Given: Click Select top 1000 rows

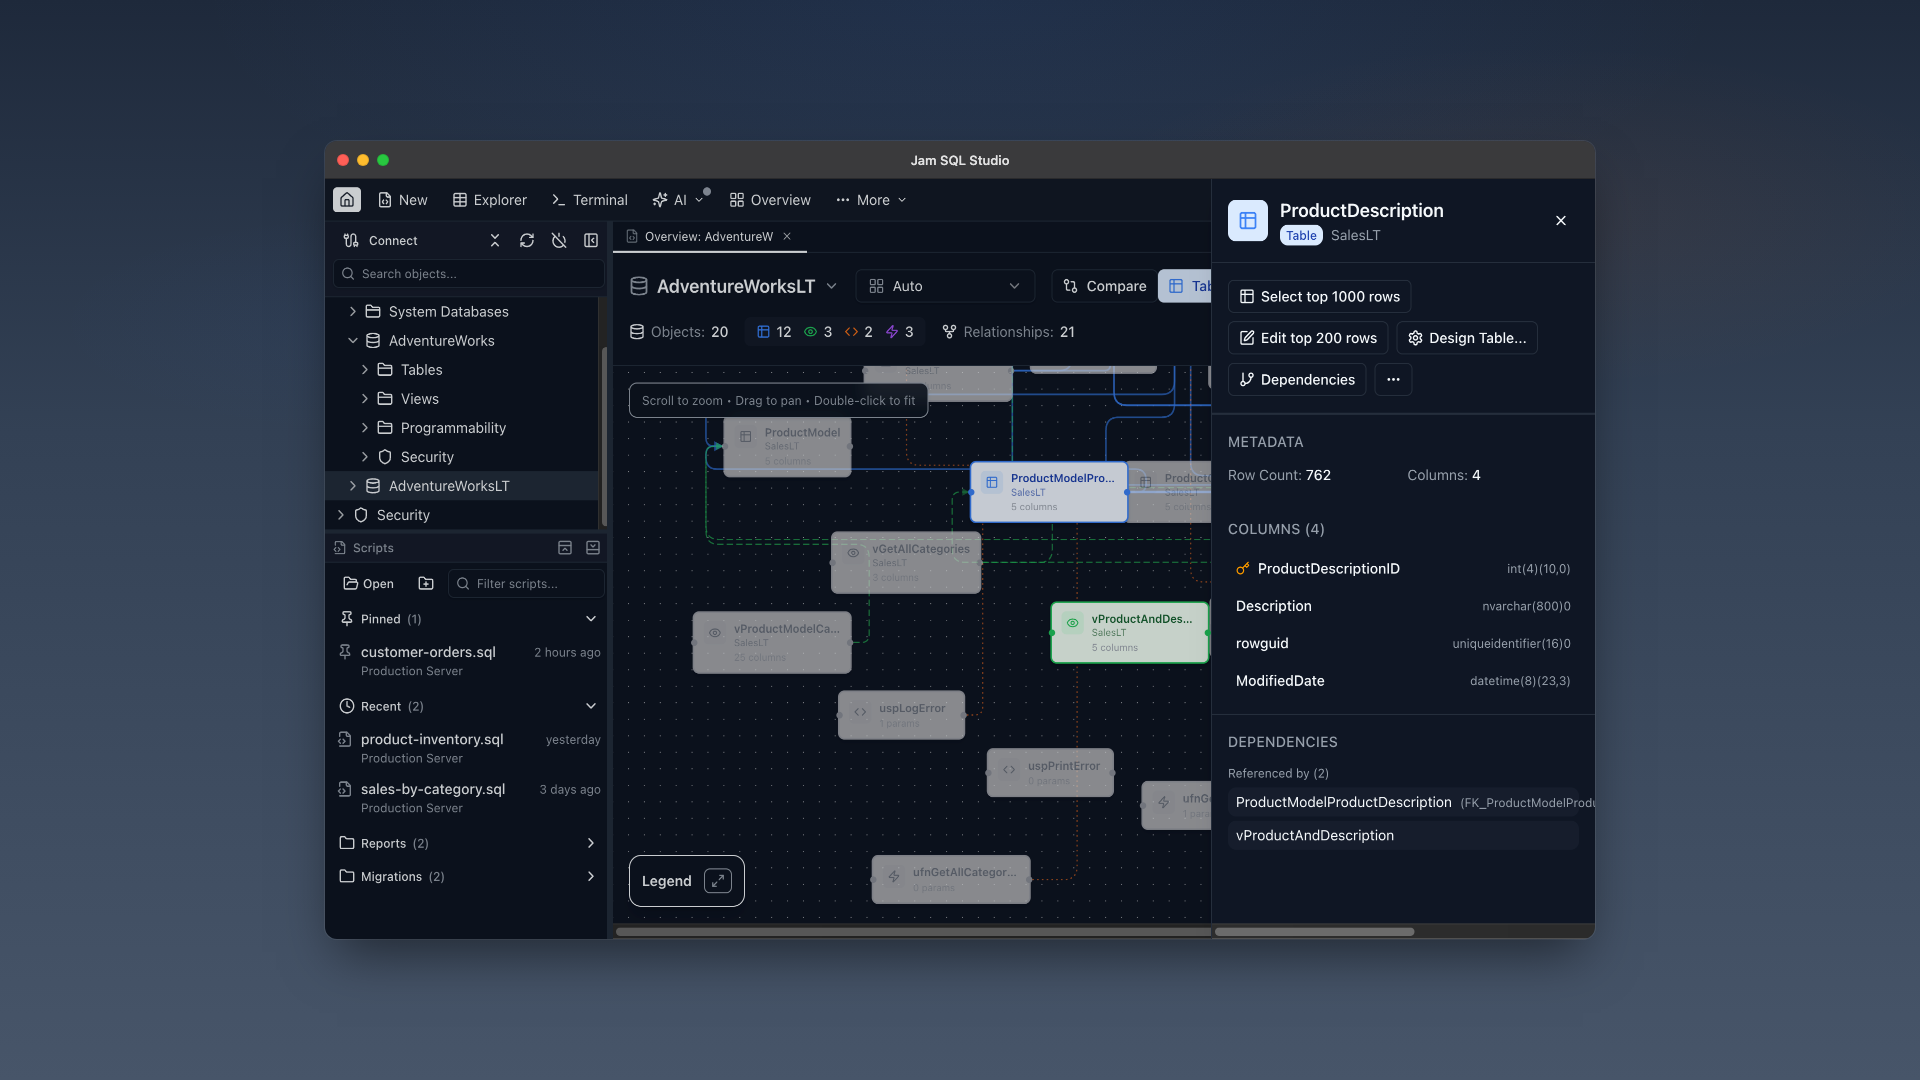Looking at the screenshot, I should tap(1318, 296).
